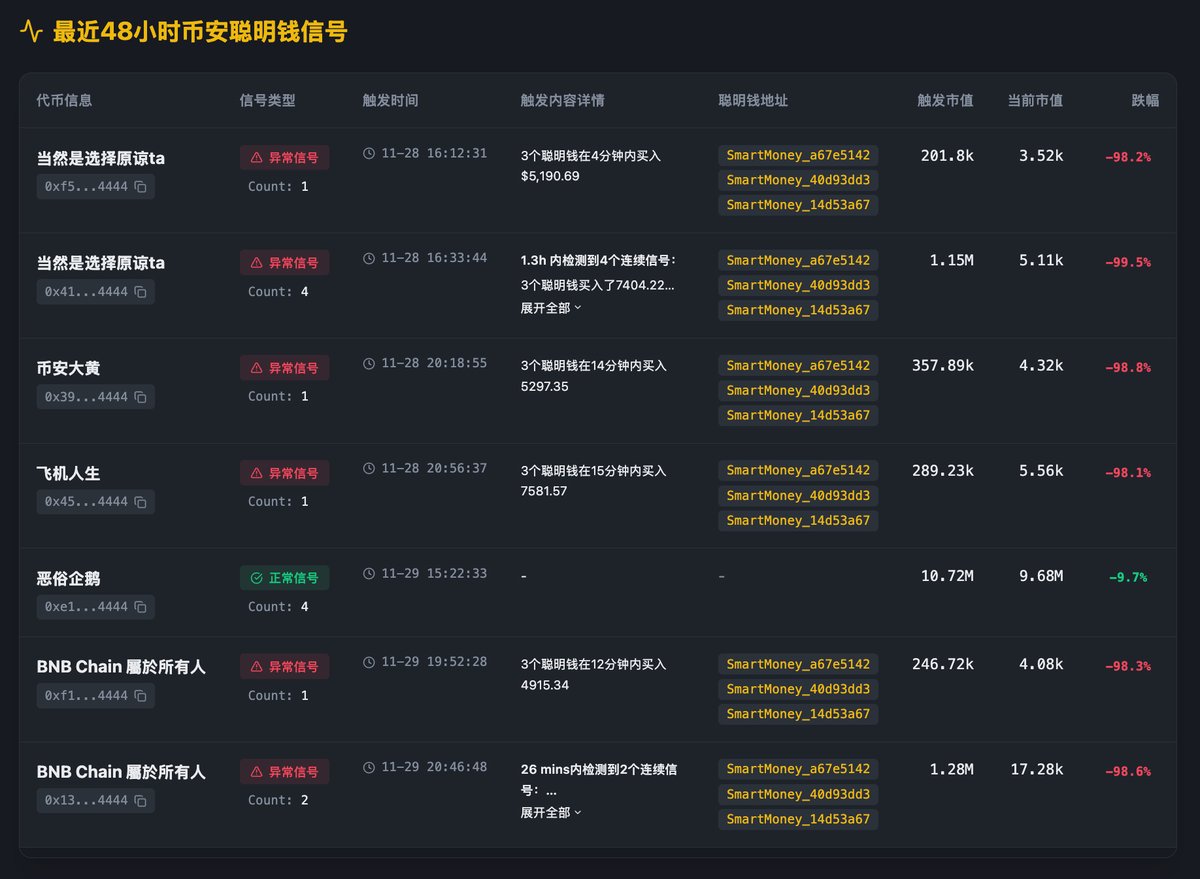Click the 最近48小时币安聪明钱信号 title
This screenshot has width=1200, height=879.
[x=200, y=32]
